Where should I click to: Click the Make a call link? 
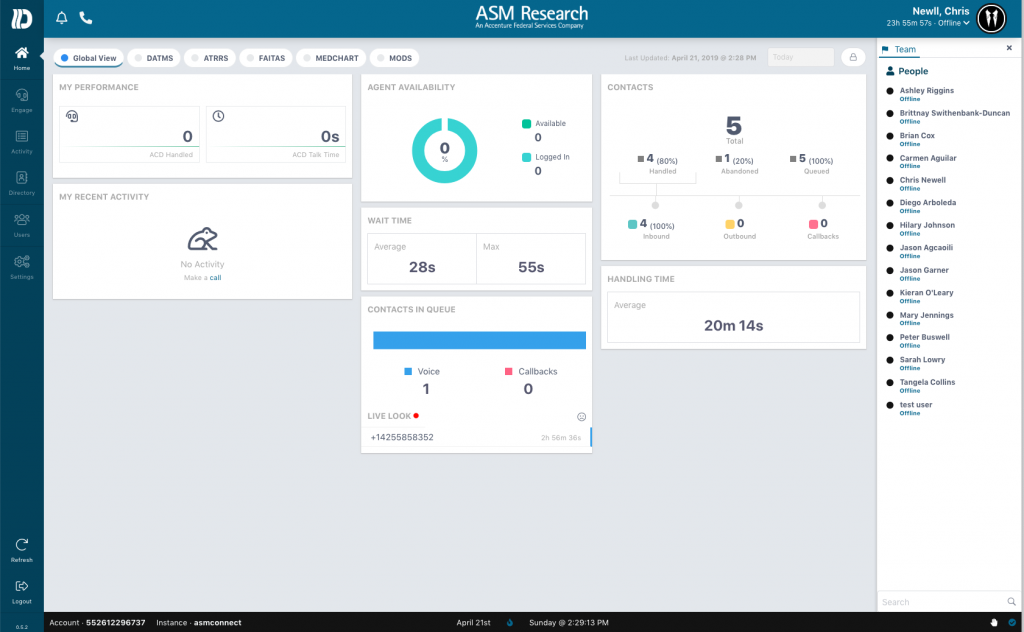[216, 277]
